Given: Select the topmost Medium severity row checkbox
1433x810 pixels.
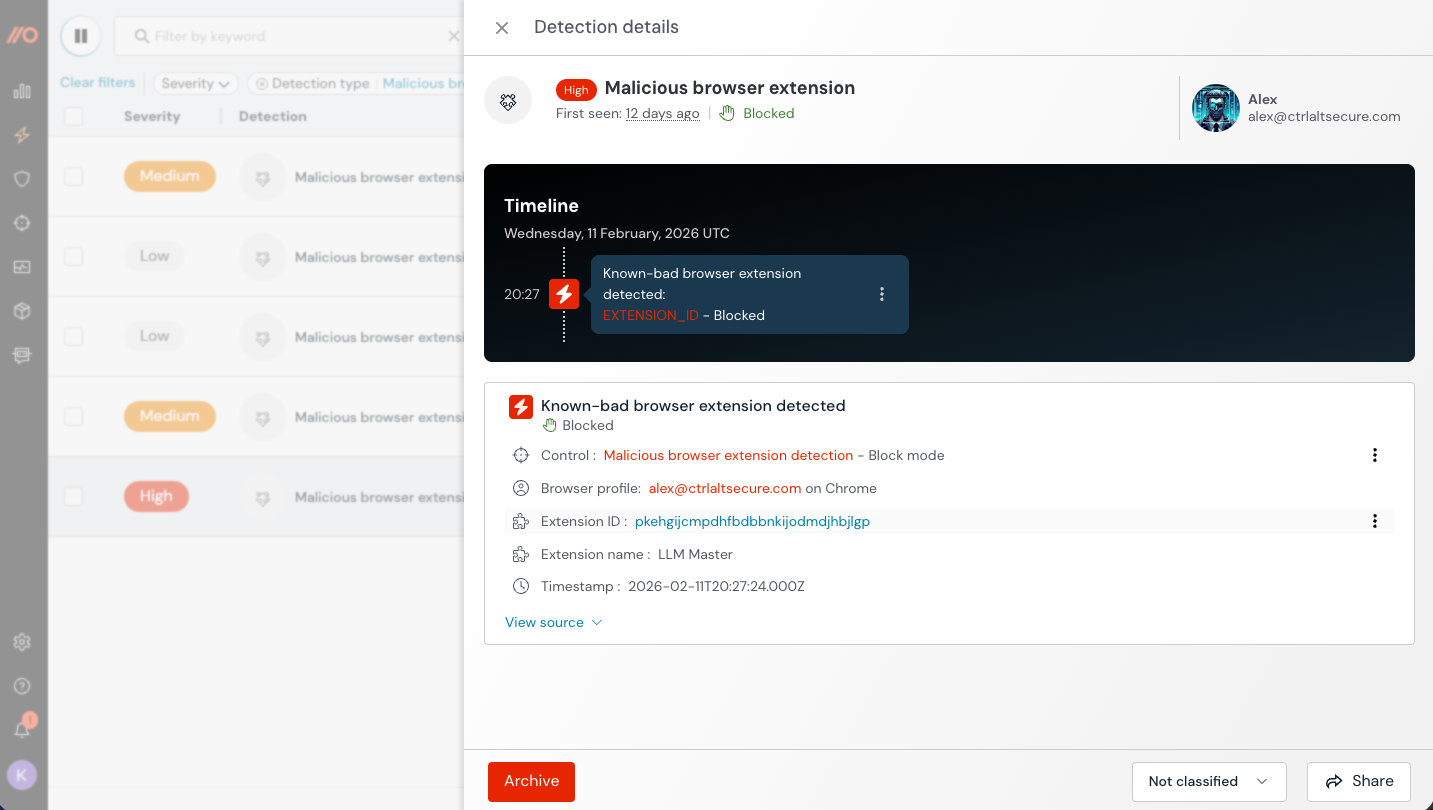Looking at the screenshot, I should [72, 176].
